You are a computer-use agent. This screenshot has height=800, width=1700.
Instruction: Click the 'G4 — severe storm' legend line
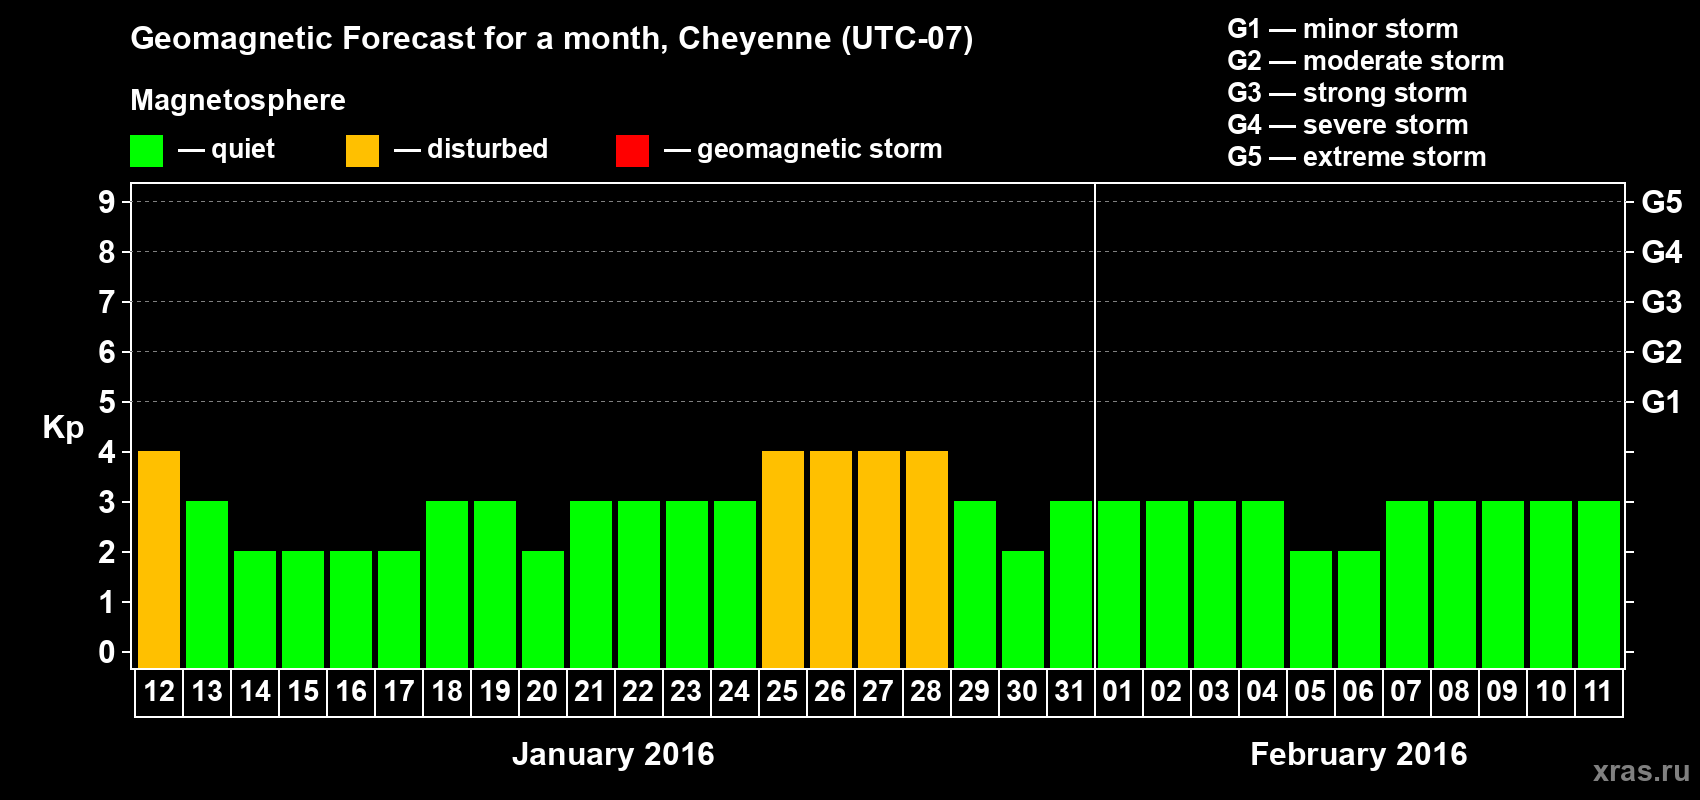[1348, 125]
